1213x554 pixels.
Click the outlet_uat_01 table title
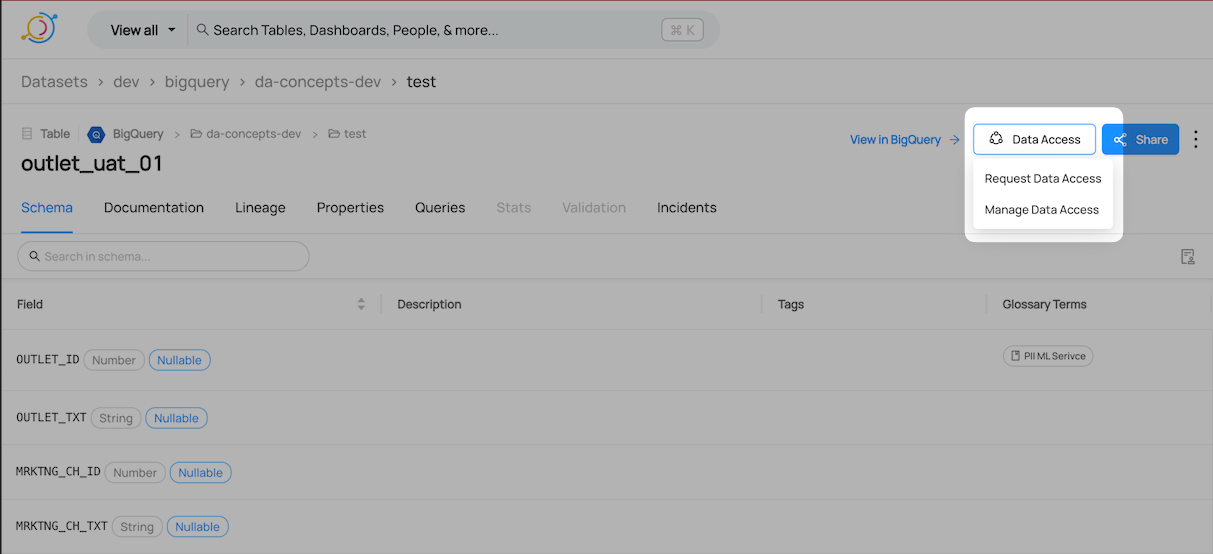[x=92, y=163]
